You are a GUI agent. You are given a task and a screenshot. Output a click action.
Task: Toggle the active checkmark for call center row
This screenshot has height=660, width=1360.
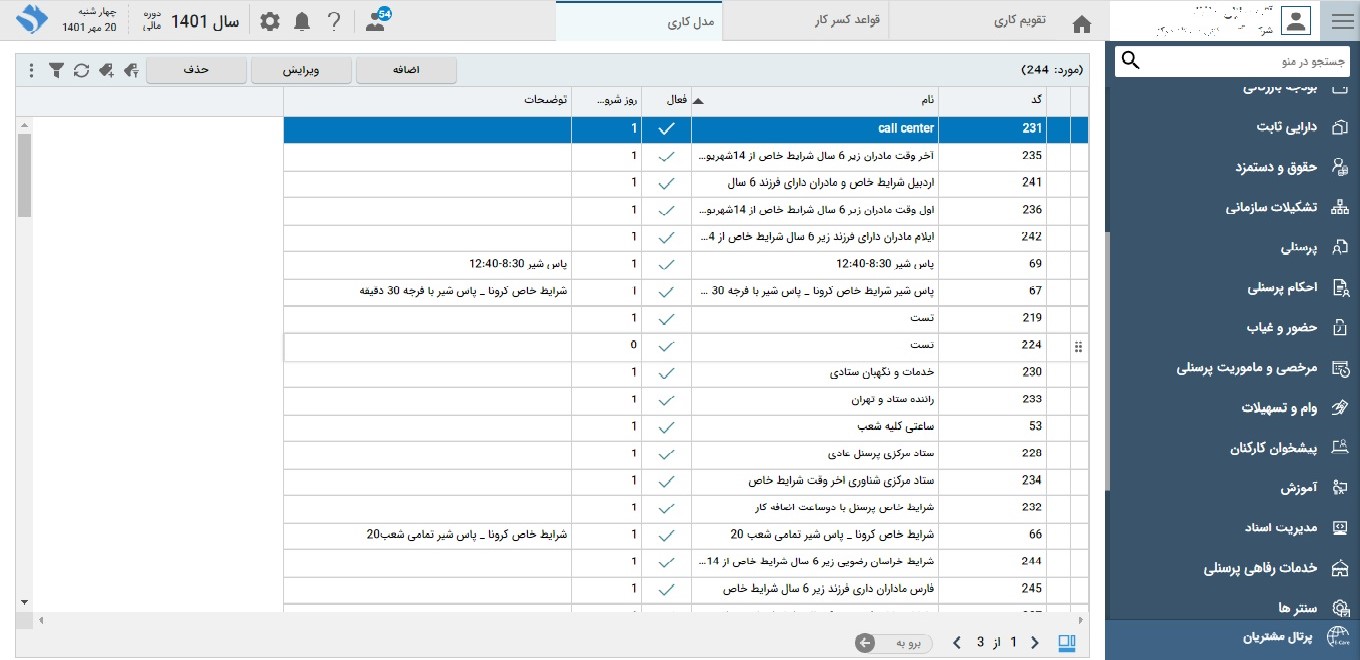[x=667, y=128]
